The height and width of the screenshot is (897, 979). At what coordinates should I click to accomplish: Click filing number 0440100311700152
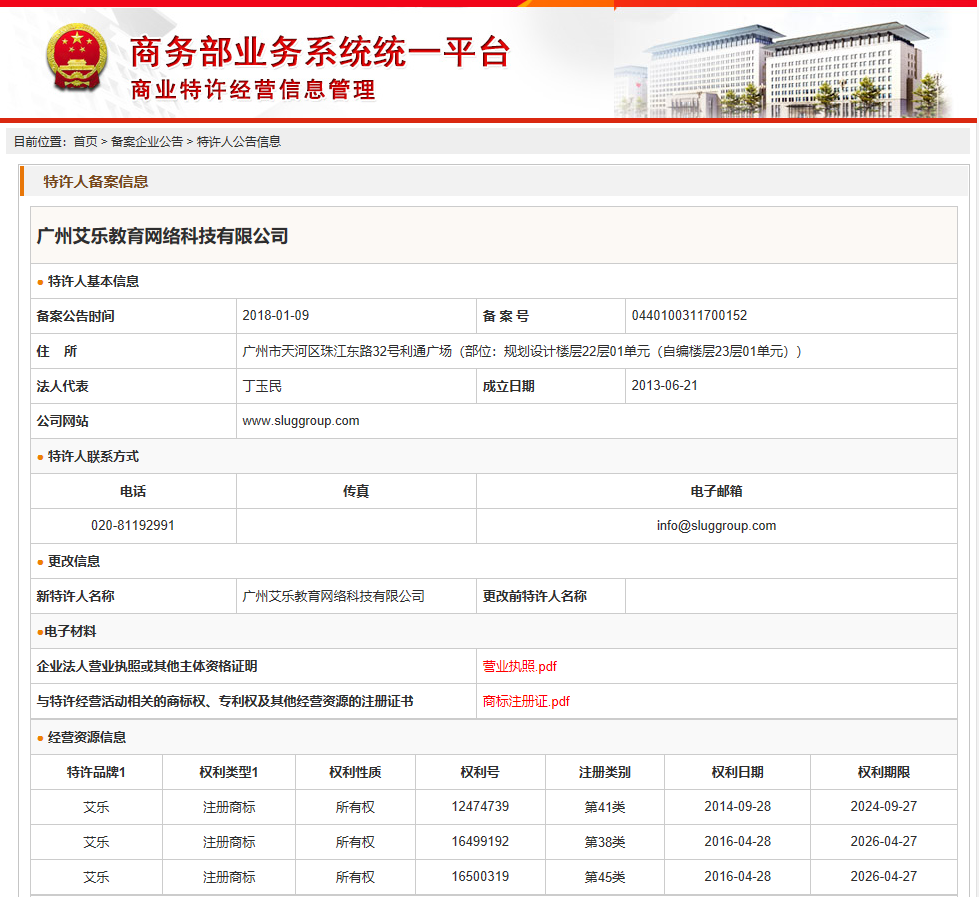(x=689, y=315)
